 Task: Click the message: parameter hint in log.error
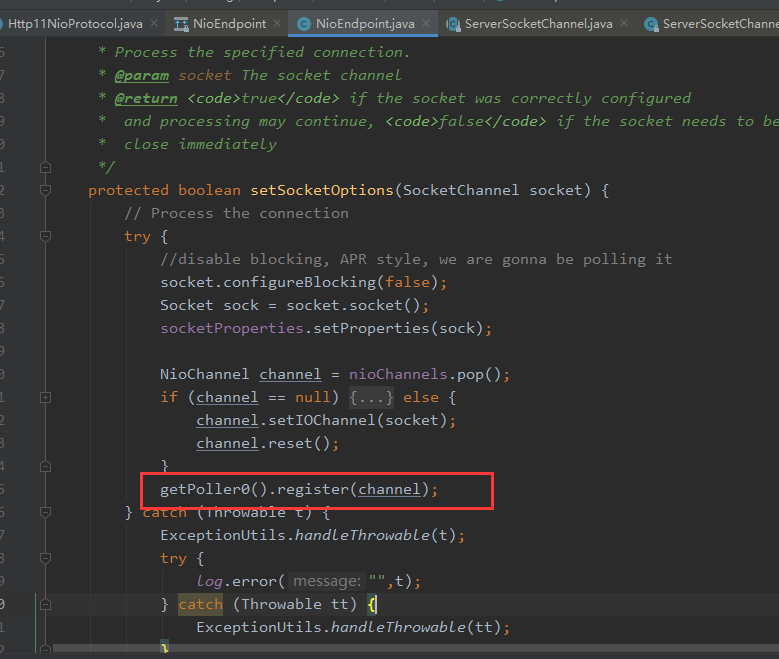tap(326, 581)
